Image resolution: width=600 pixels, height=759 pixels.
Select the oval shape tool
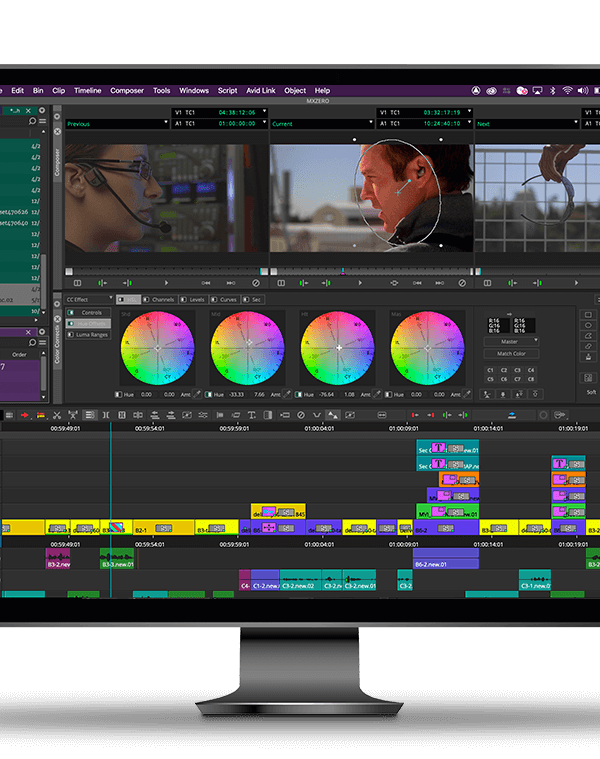588,325
